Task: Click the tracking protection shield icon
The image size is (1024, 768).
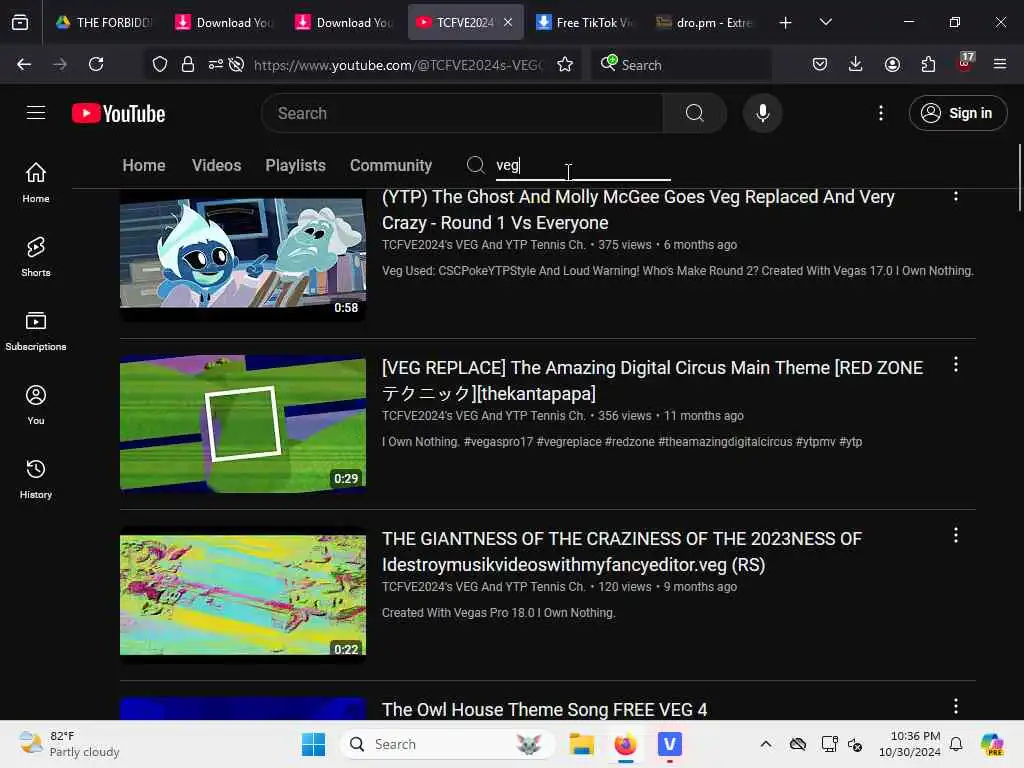Action: point(160,64)
